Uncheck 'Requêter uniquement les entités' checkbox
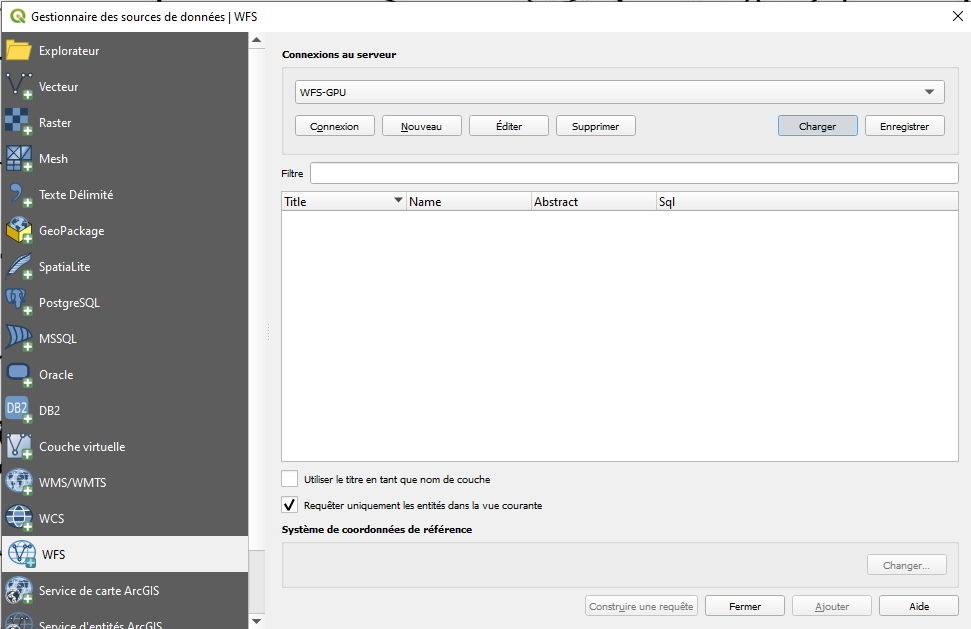This screenshot has width=971, height=629. [x=290, y=505]
